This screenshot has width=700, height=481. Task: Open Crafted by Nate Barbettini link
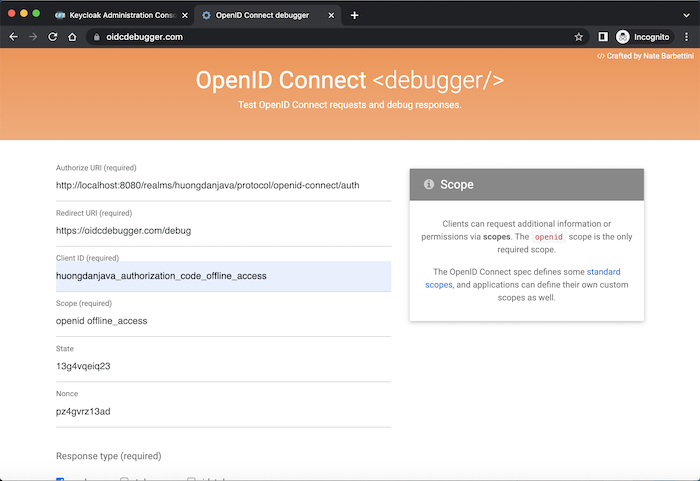(x=646, y=56)
